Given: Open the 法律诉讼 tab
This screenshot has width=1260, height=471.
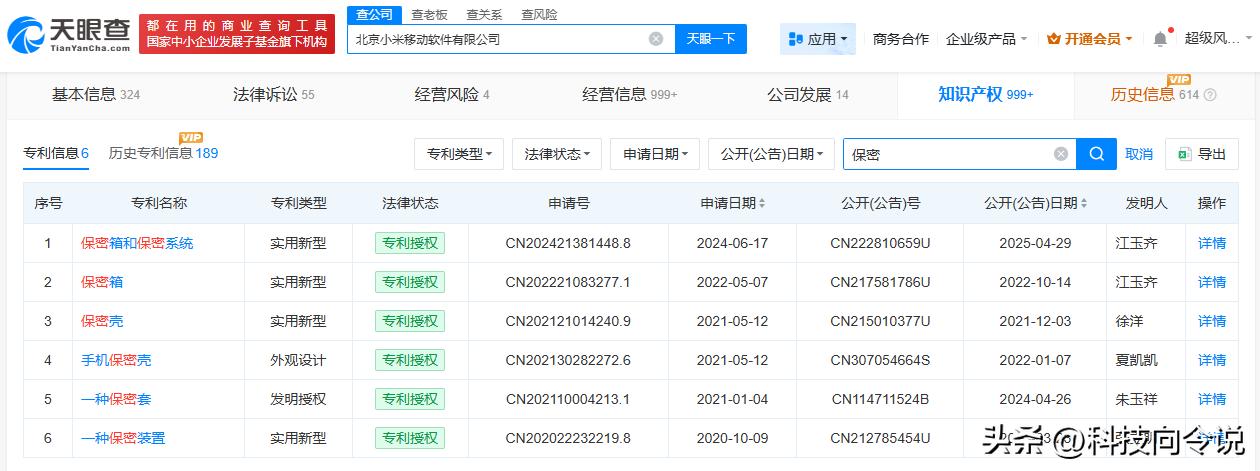Looking at the screenshot, I should (x=273, y=95).
